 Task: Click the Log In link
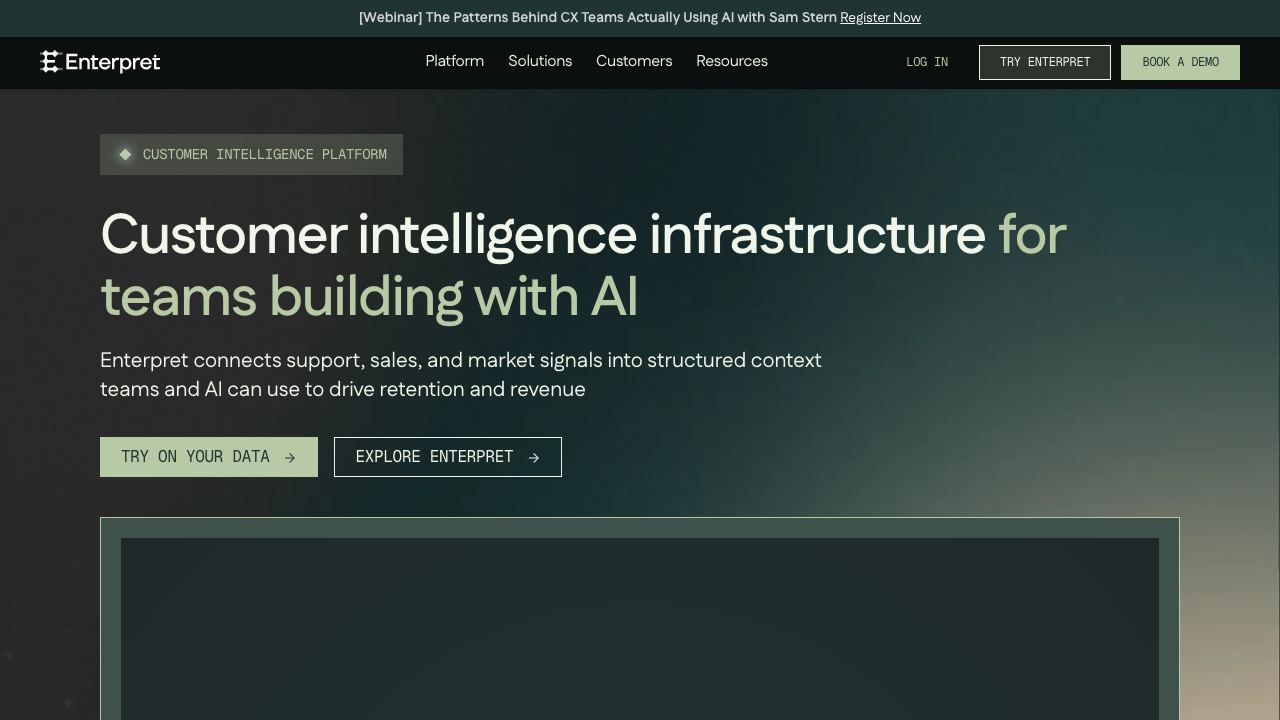(x=927, y=62)
